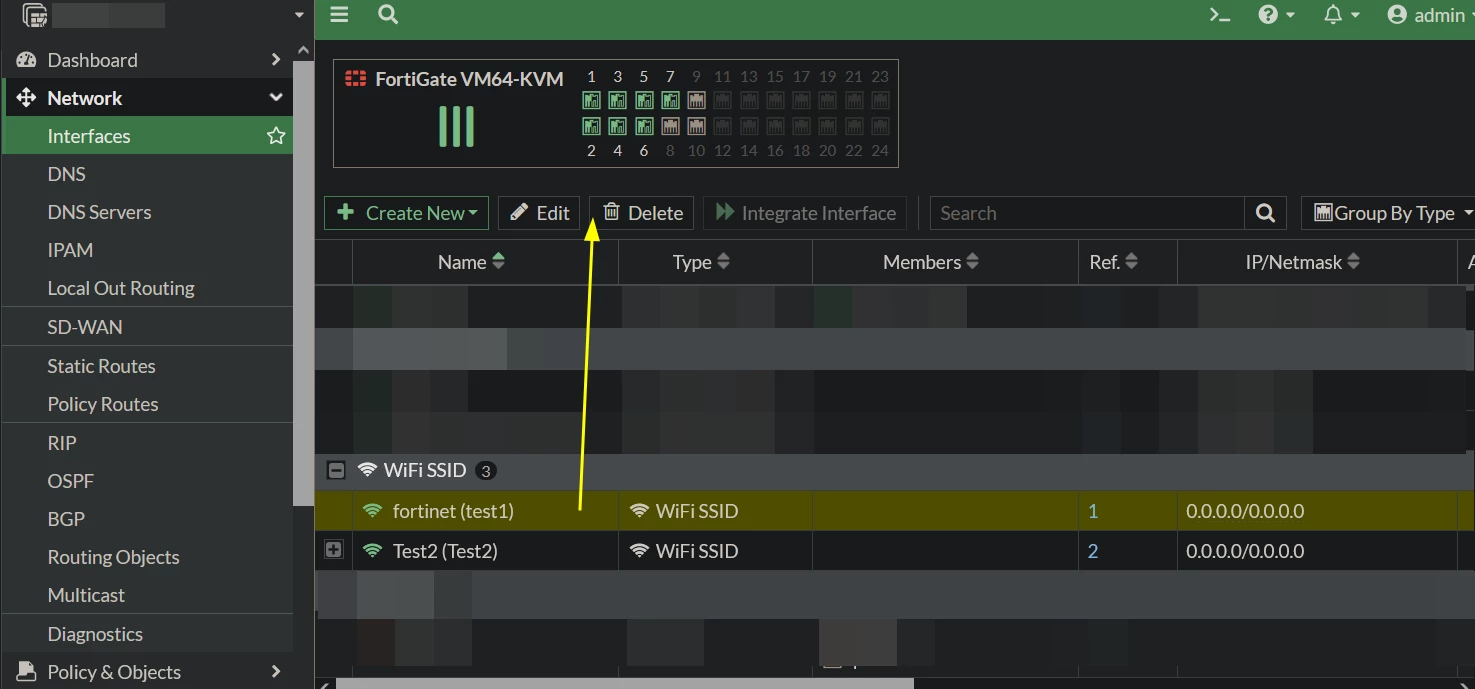The width and height of the screenshot is (1475, 689).
Task: Open references count 1 for fortinet
Action: pos(1093,511)
